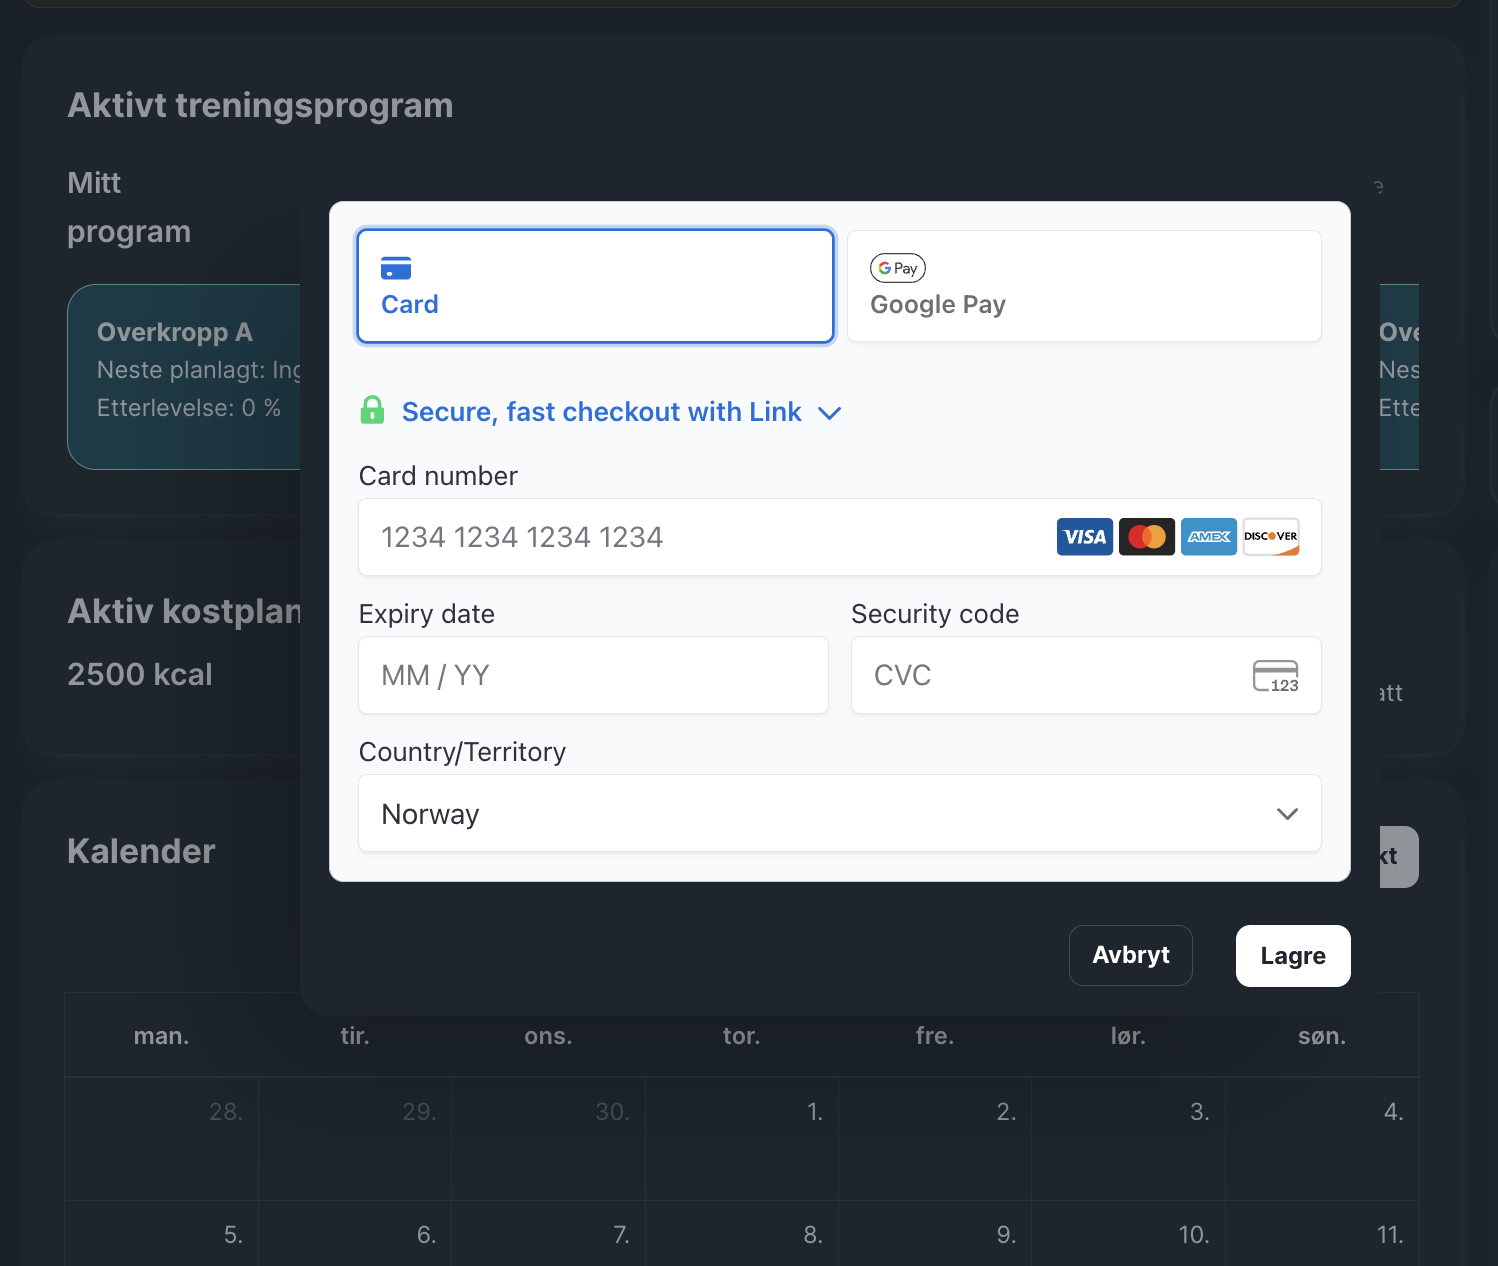
Task: Select greyed-out day 30. in the calendar
Action: (548, 1139)
